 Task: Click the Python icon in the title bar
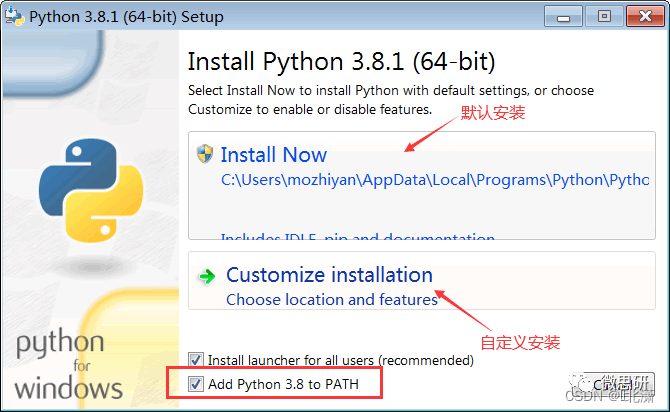(15, 17)
